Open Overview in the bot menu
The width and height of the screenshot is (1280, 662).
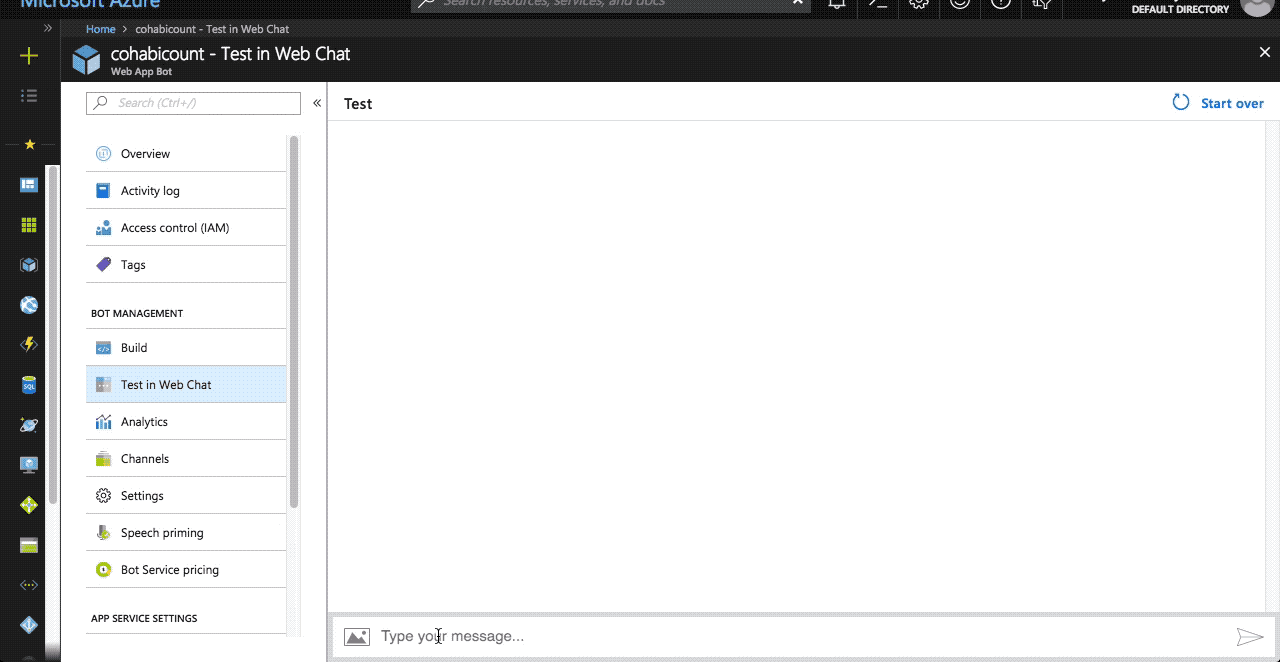tap(186, 154)
